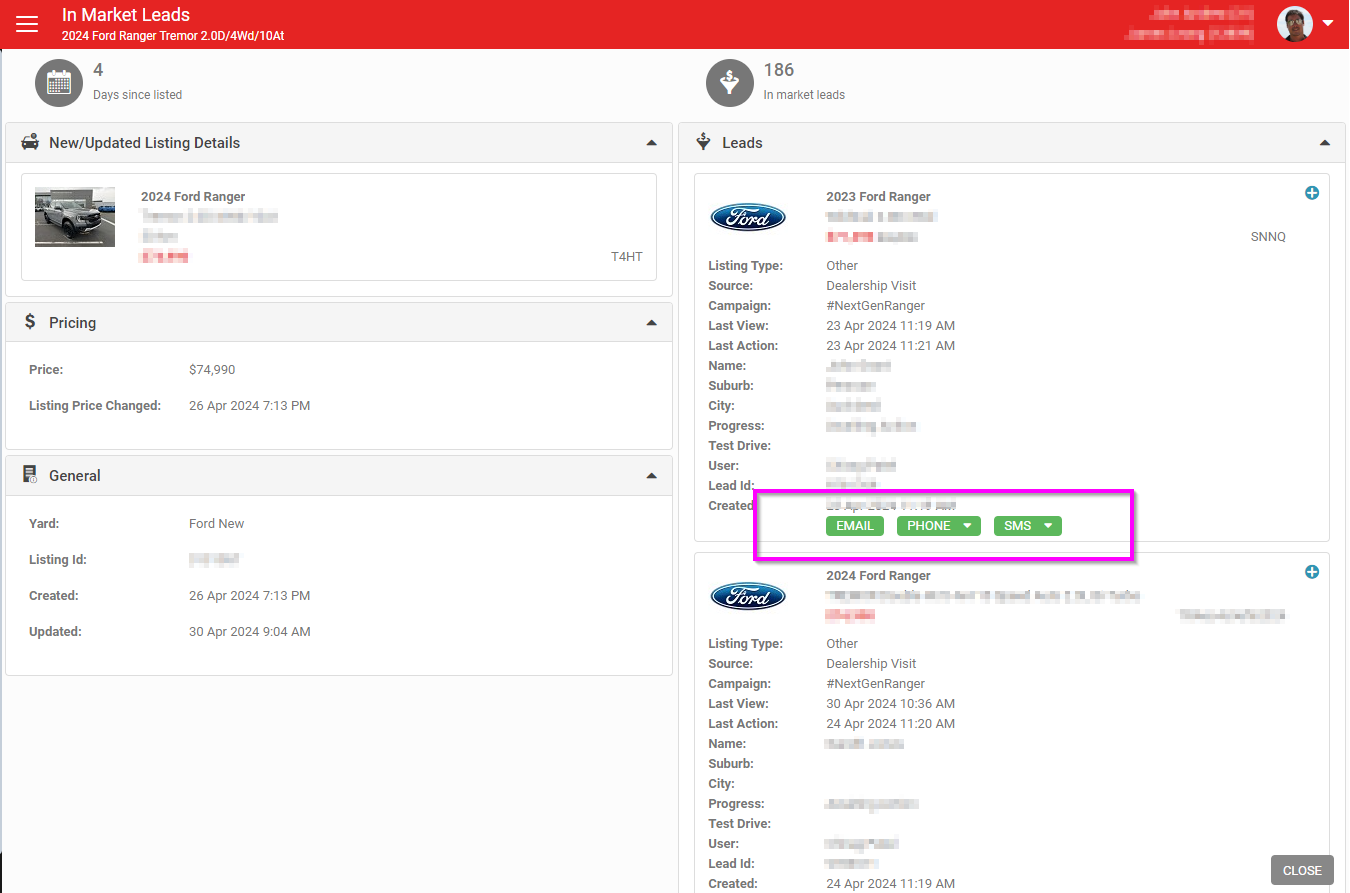Click the green EMAIL button
The width and height of the screenshot is (1350, 893).
pos(855,526)
